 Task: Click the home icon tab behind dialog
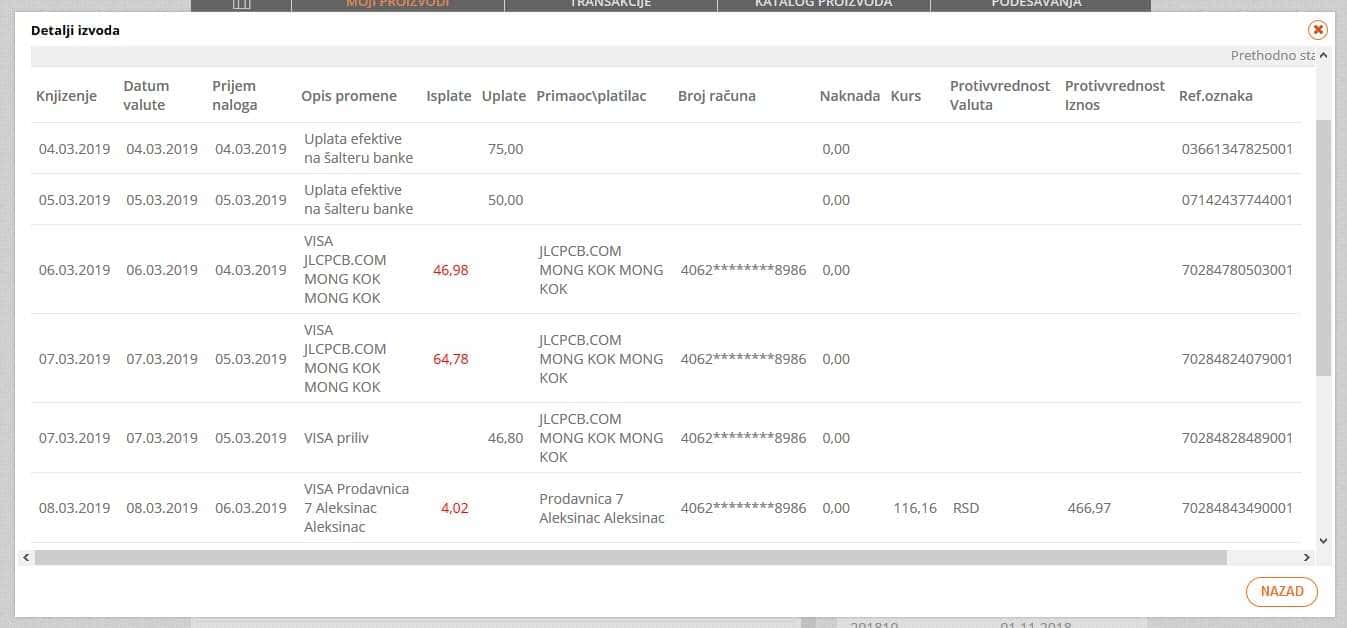pyautogui.click(x=241, y=4)
